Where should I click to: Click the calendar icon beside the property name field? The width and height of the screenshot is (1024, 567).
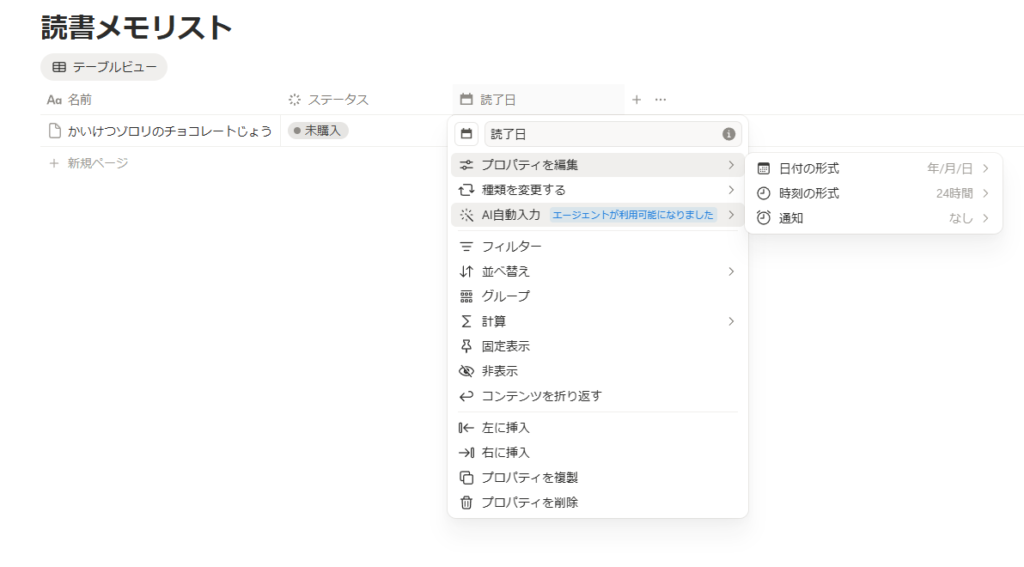coord(466,134)
